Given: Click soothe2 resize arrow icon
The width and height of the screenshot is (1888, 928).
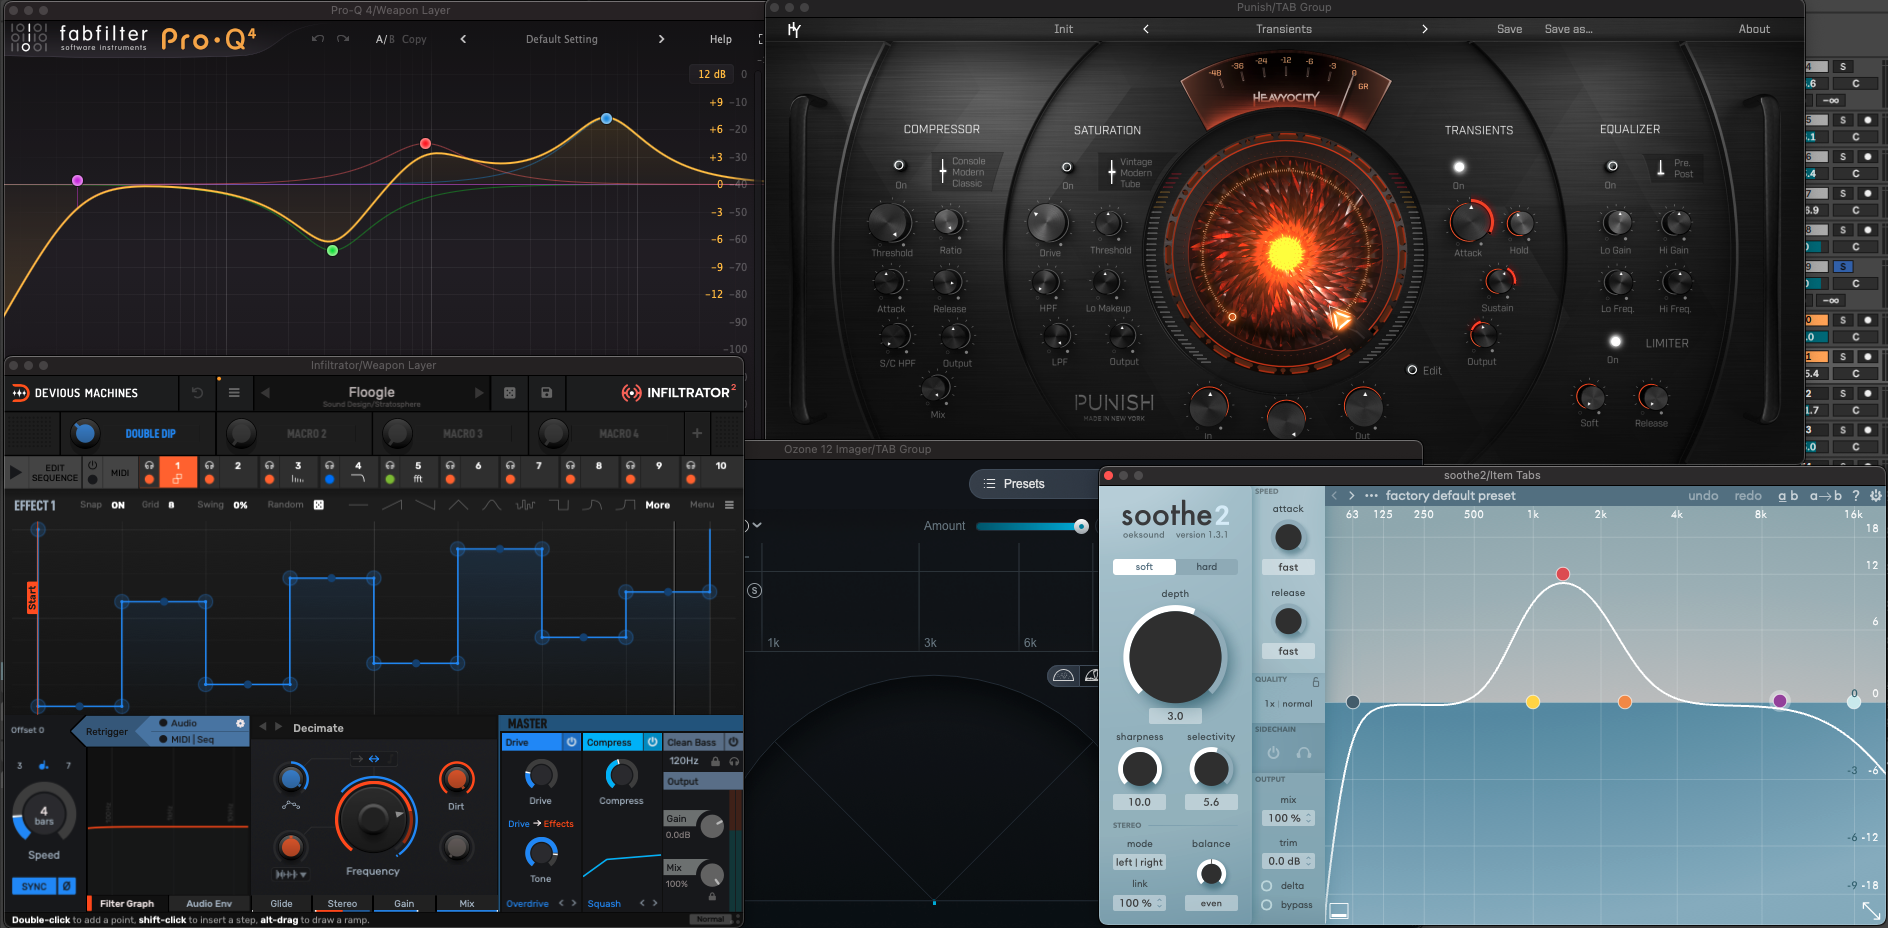Looking at the screenshot, I should pyautogui.click(x=1871, y=910).
